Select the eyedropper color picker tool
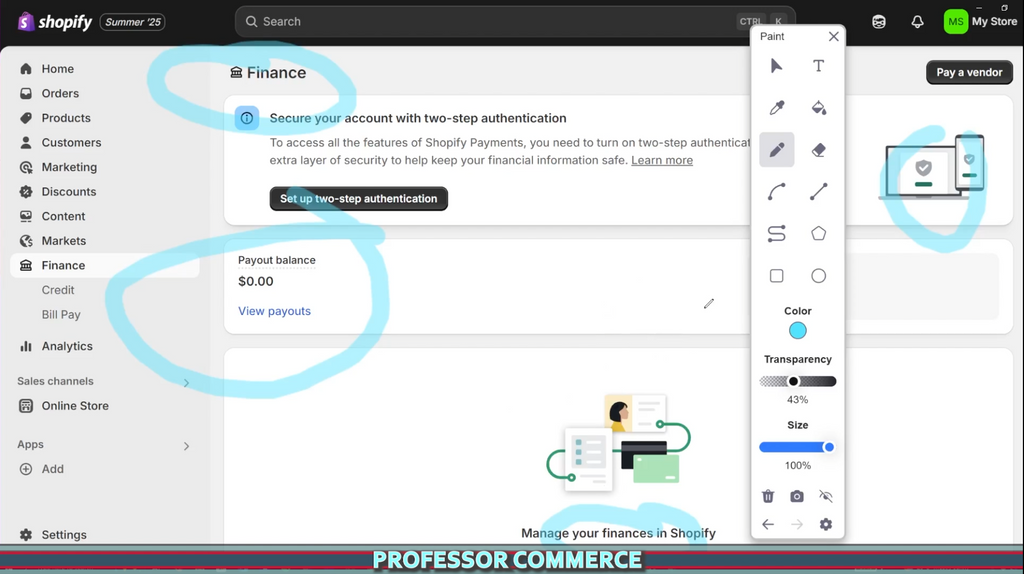 (776, 108)
